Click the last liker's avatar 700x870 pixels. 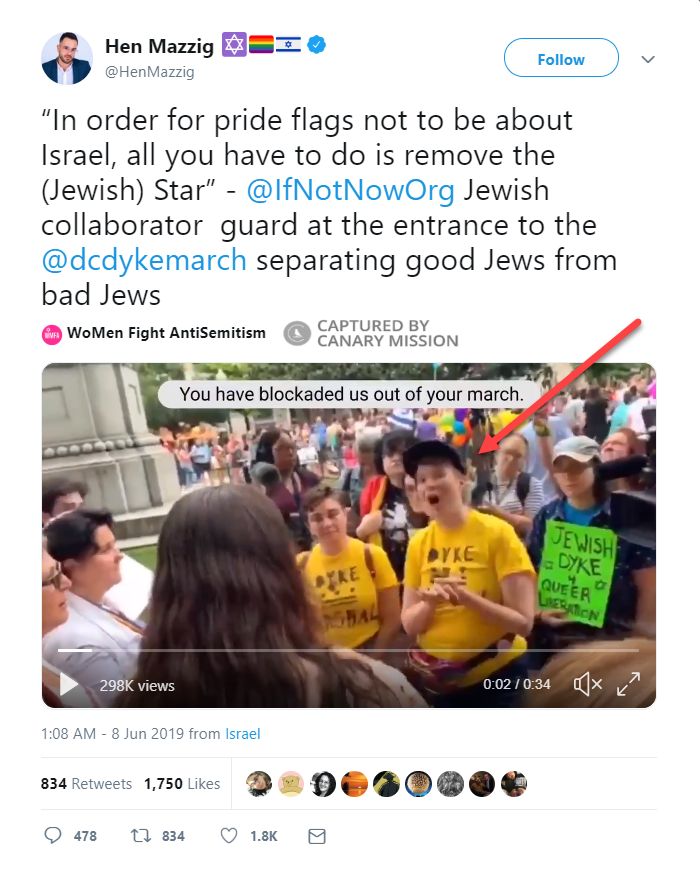pos(514,783)
